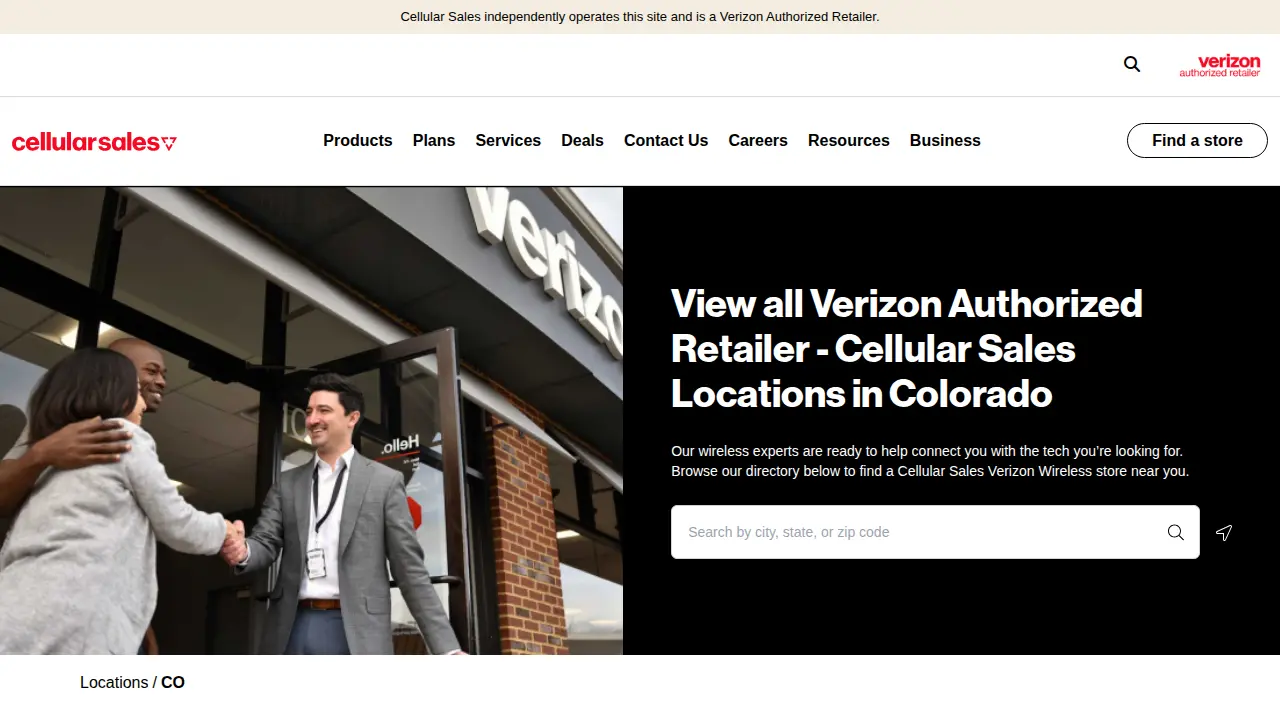Open the Plans menu

click(434, 141)
